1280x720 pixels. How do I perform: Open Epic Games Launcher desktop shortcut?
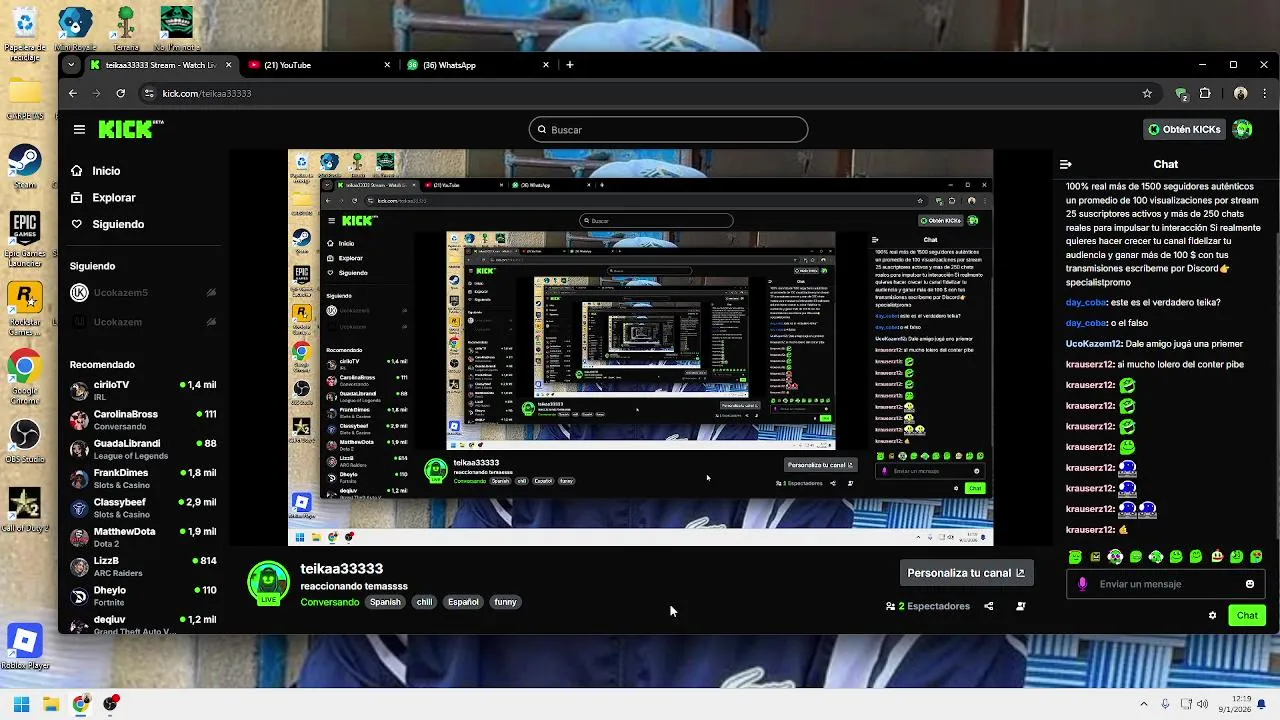coord(25,236)
